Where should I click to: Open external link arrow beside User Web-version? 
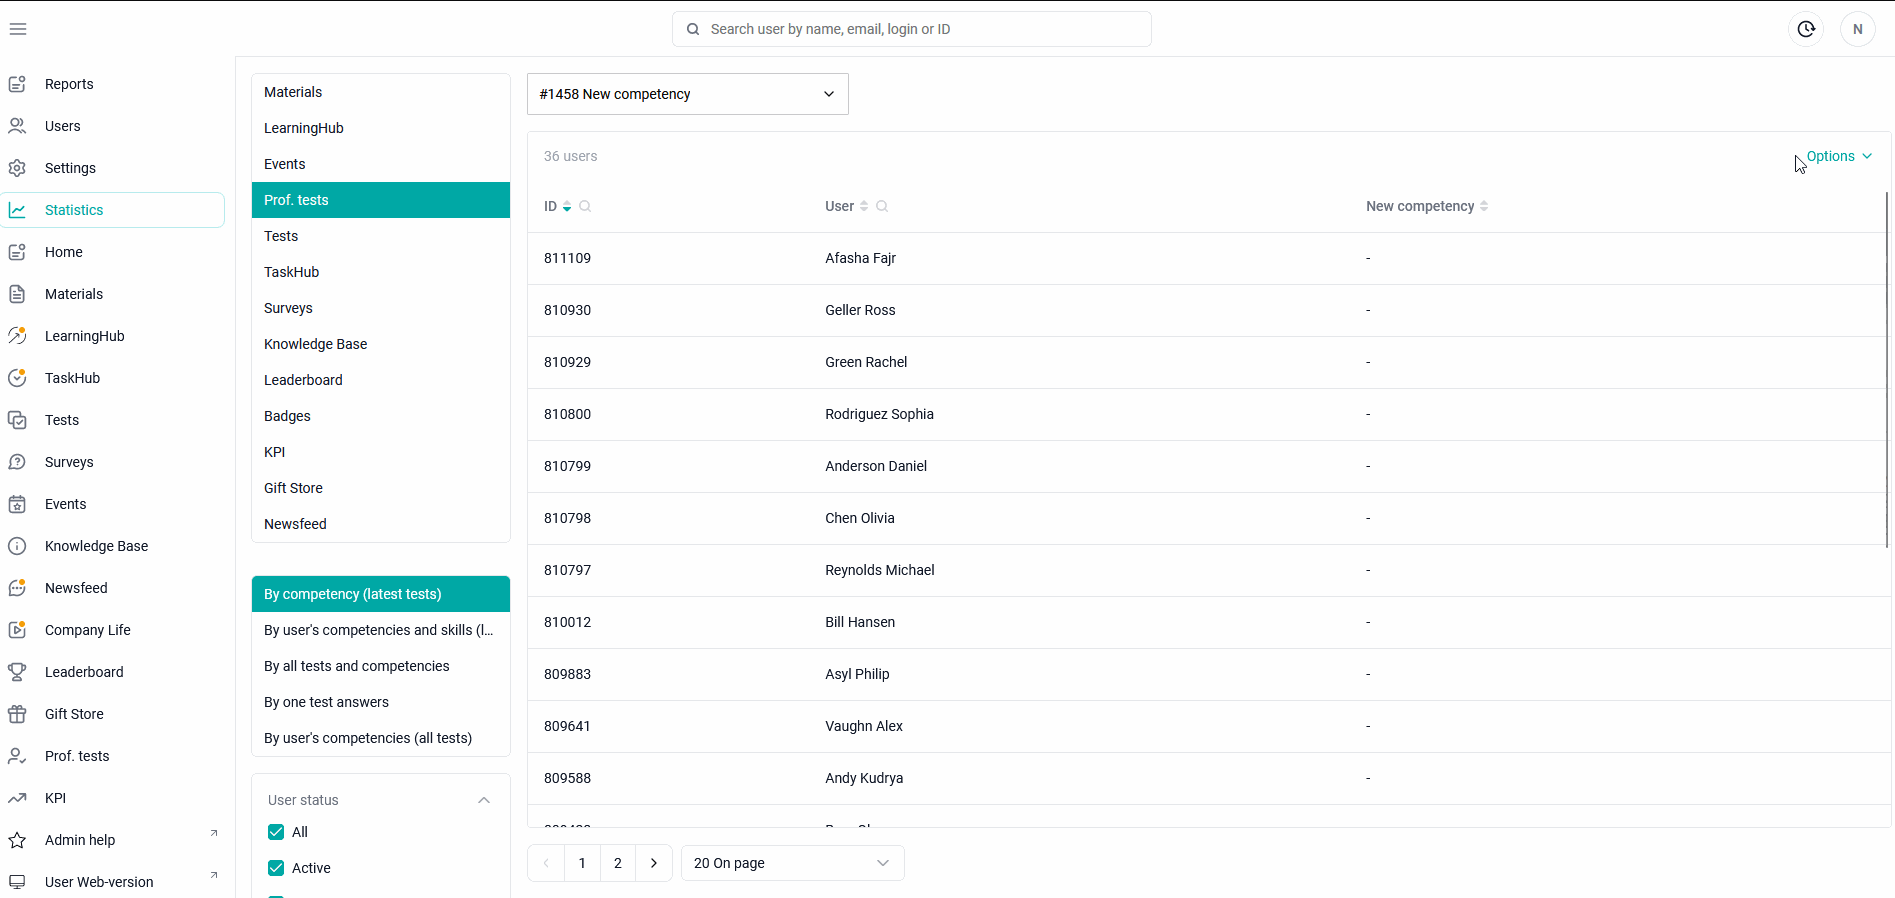pos(213,875)
